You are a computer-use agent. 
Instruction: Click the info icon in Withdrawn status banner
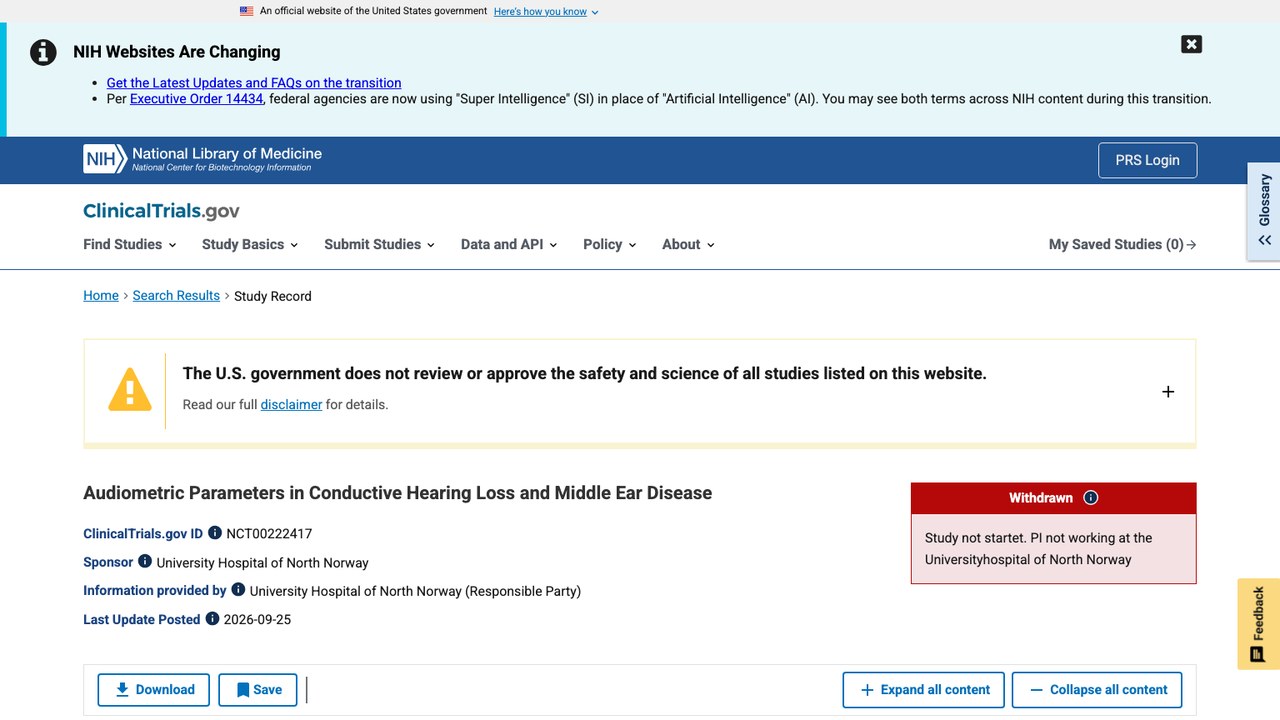pyautogui.click(x=1091, y=498)
